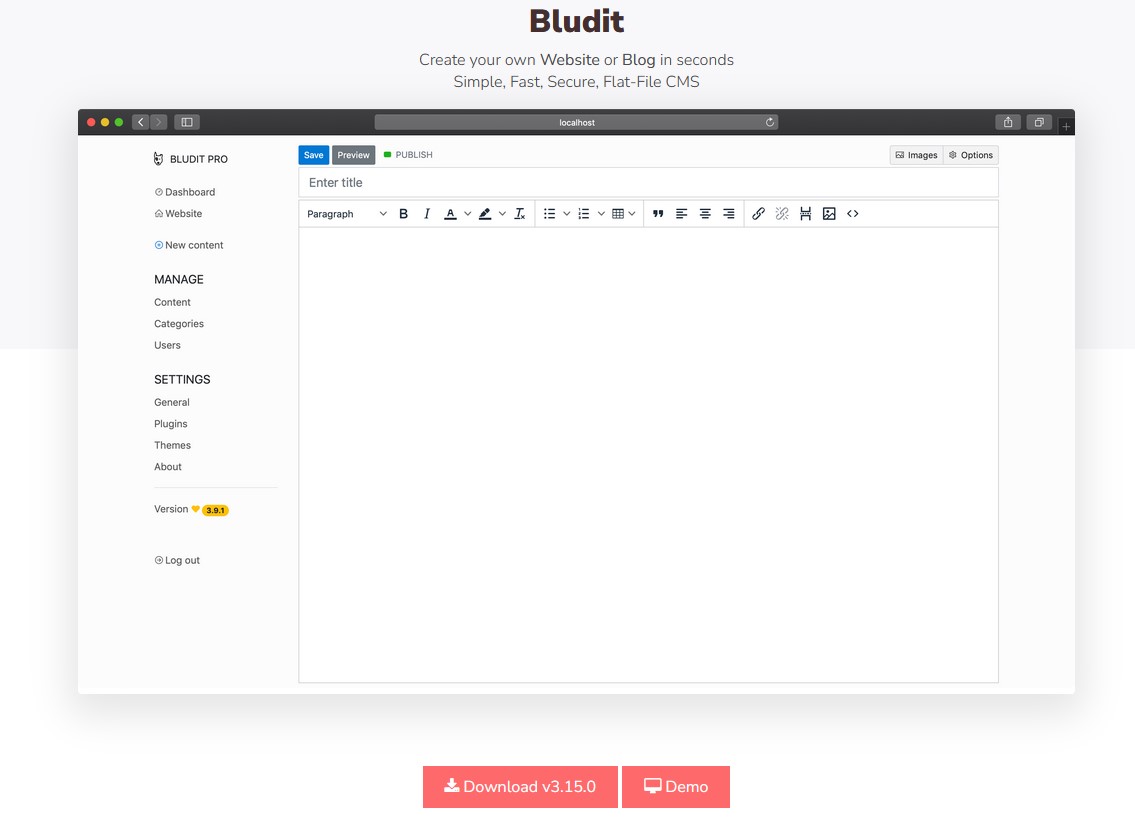
Task: Toggle italic text formatting
Action: (427, 214)
